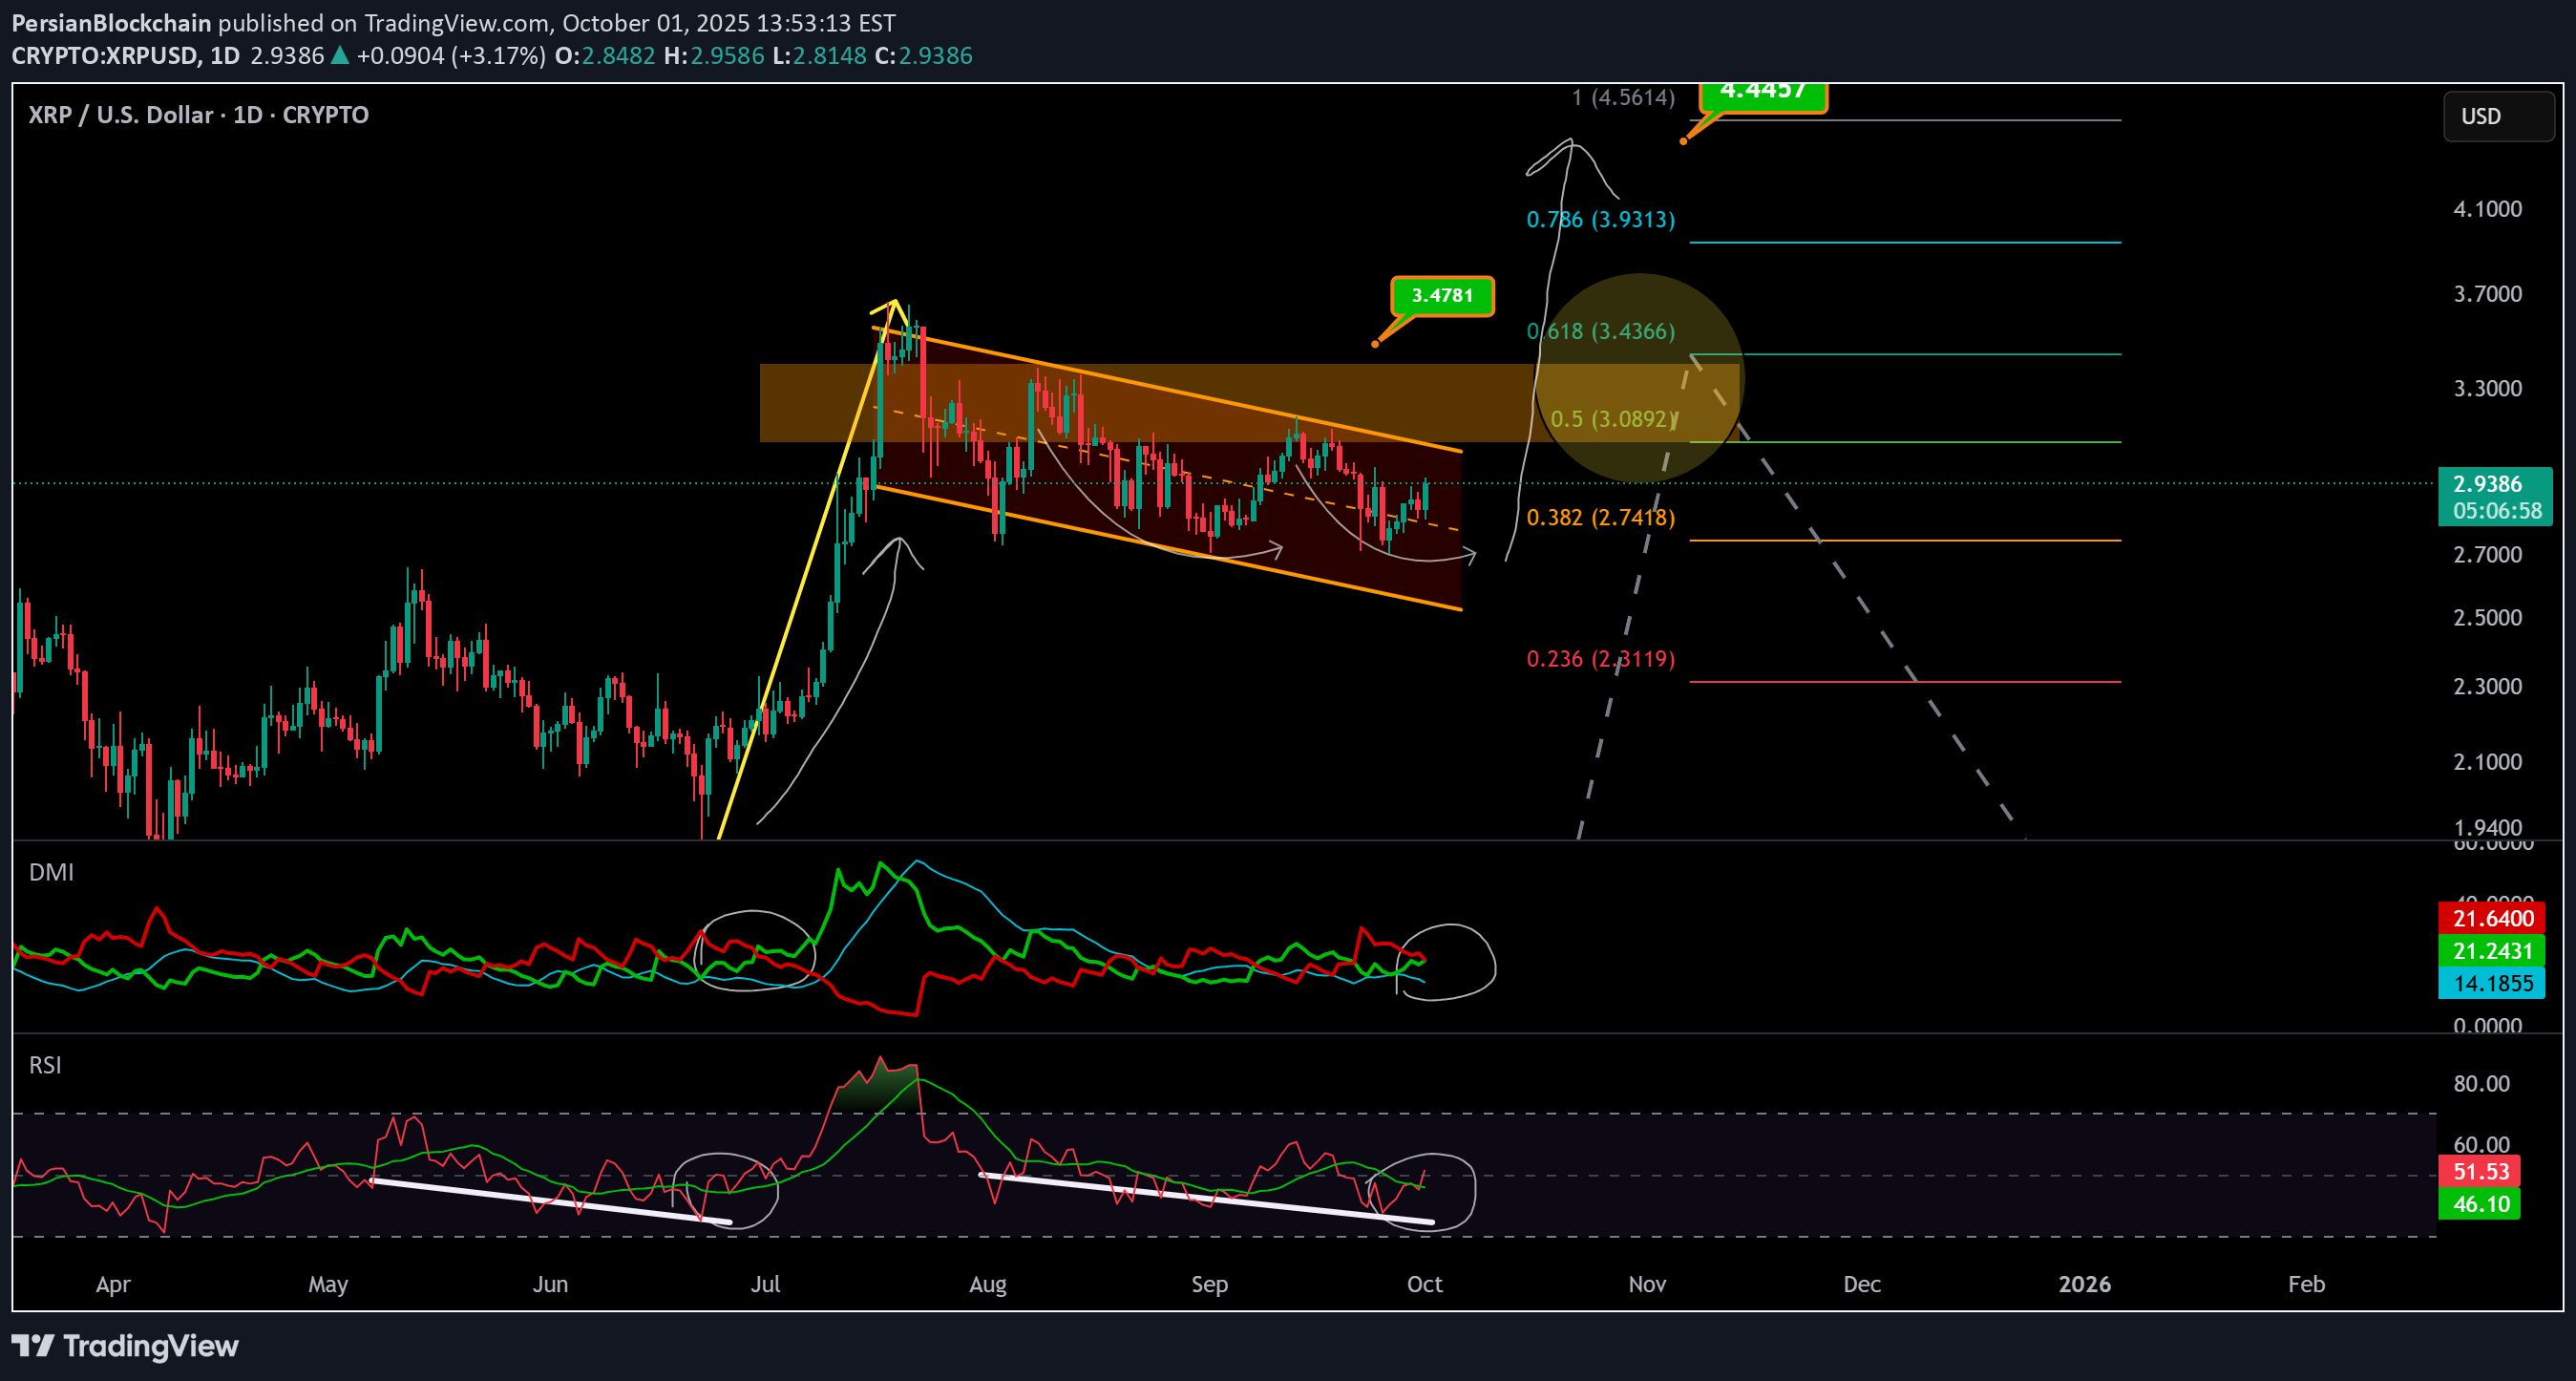Image resolution: width=2576 pixels, height=1381 pixels.
Task: Select the 0.236 (2.3119) Fibonacci label
Action: click(1600, 659)
